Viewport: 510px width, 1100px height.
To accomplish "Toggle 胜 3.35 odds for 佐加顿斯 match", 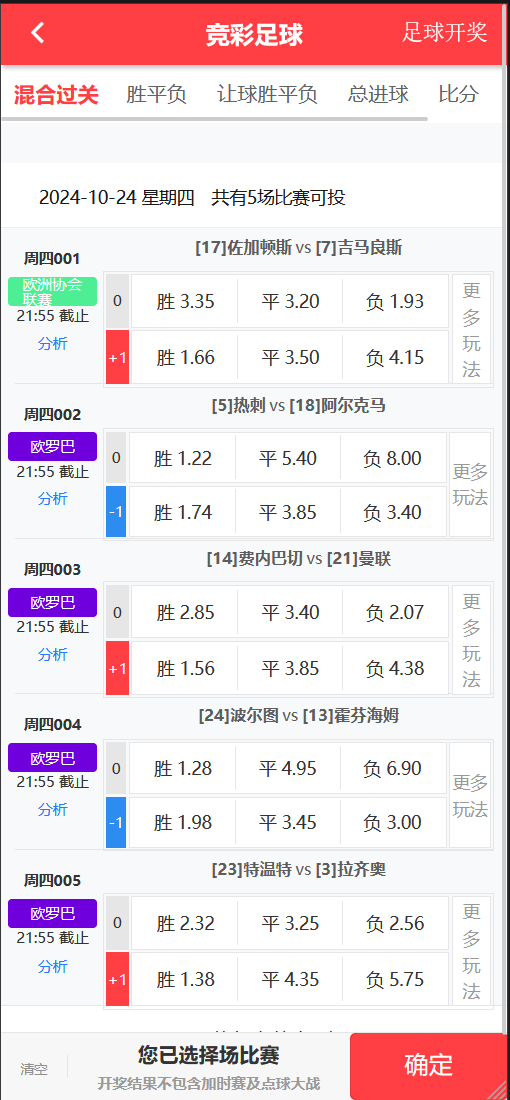I will point(184,302).
